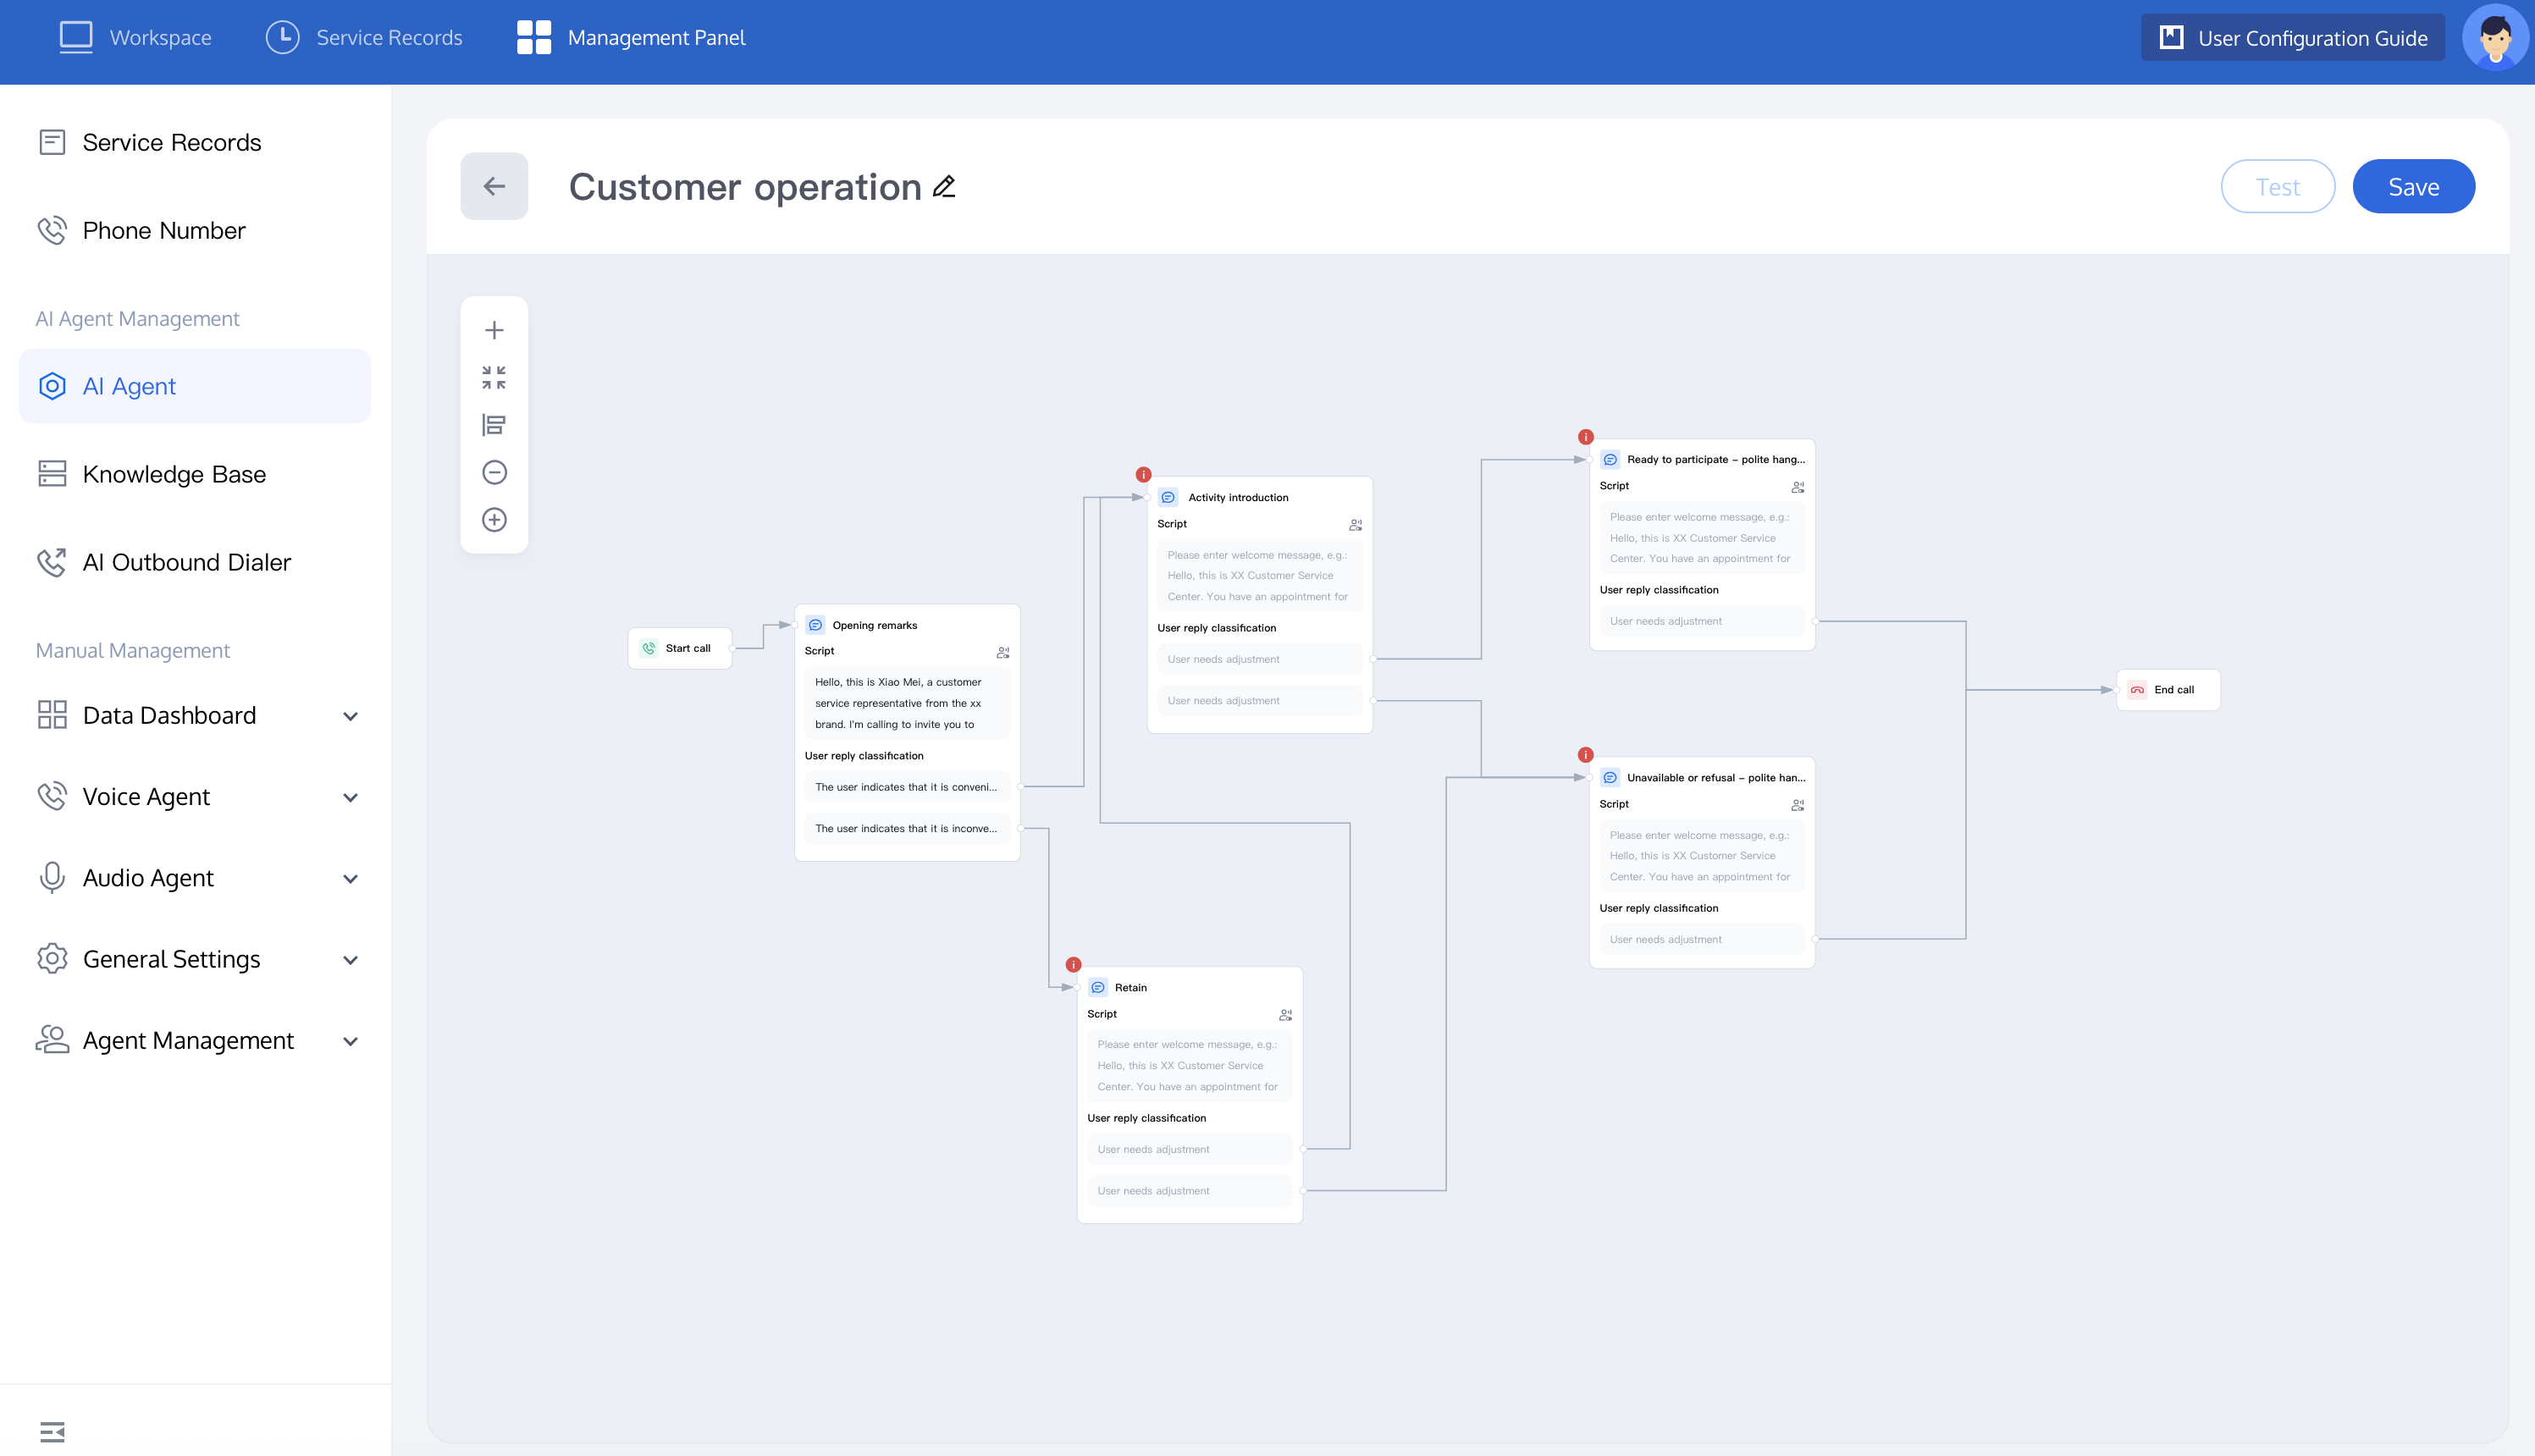This screenshot has height=1456, width=2535.
Task: Click the sidebar collapse icon at bottom
Action: click(52, 1432)
